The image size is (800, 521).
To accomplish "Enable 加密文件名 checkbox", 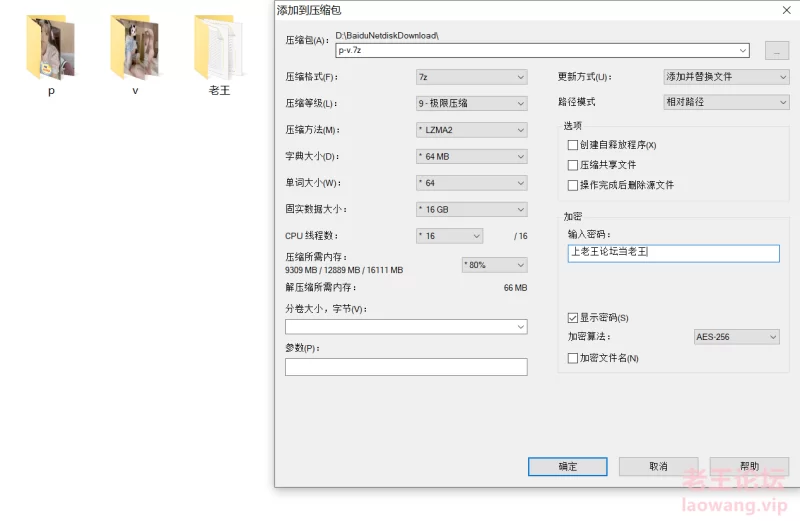I will [572, 358].
